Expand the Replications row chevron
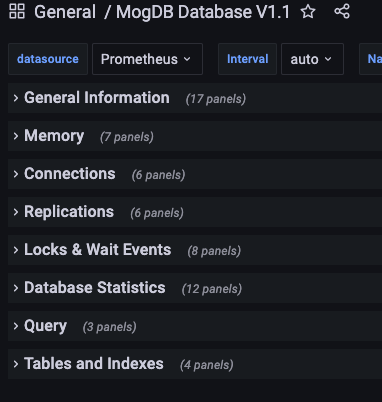 point(16,212)
